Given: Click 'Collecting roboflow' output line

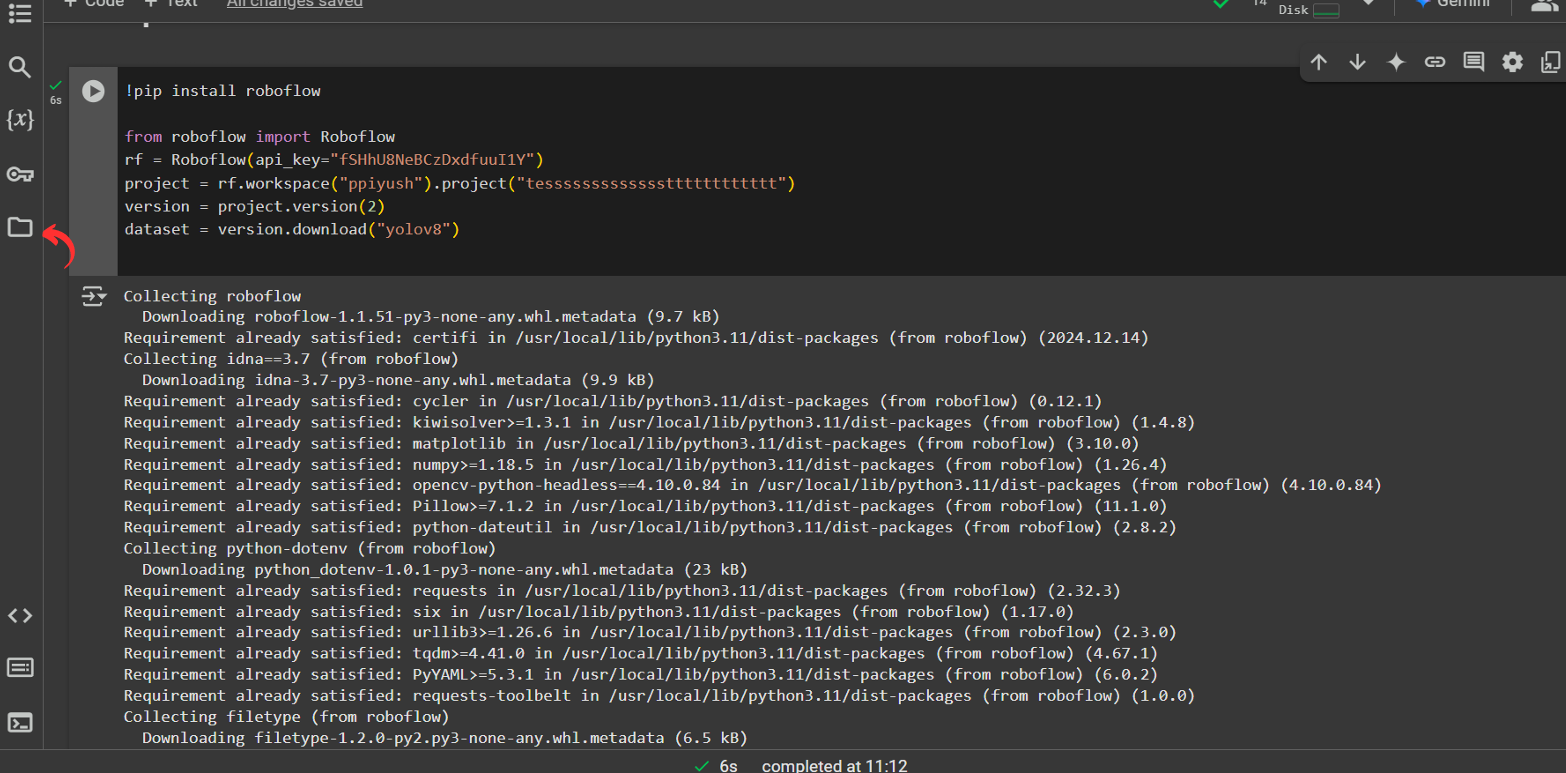Looking at the screenshot, I should tap(212, 296).
